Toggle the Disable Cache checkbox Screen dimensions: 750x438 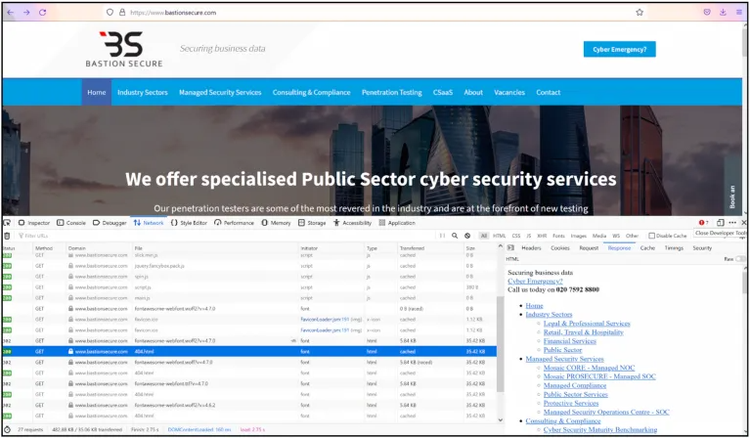click(649, 236)
